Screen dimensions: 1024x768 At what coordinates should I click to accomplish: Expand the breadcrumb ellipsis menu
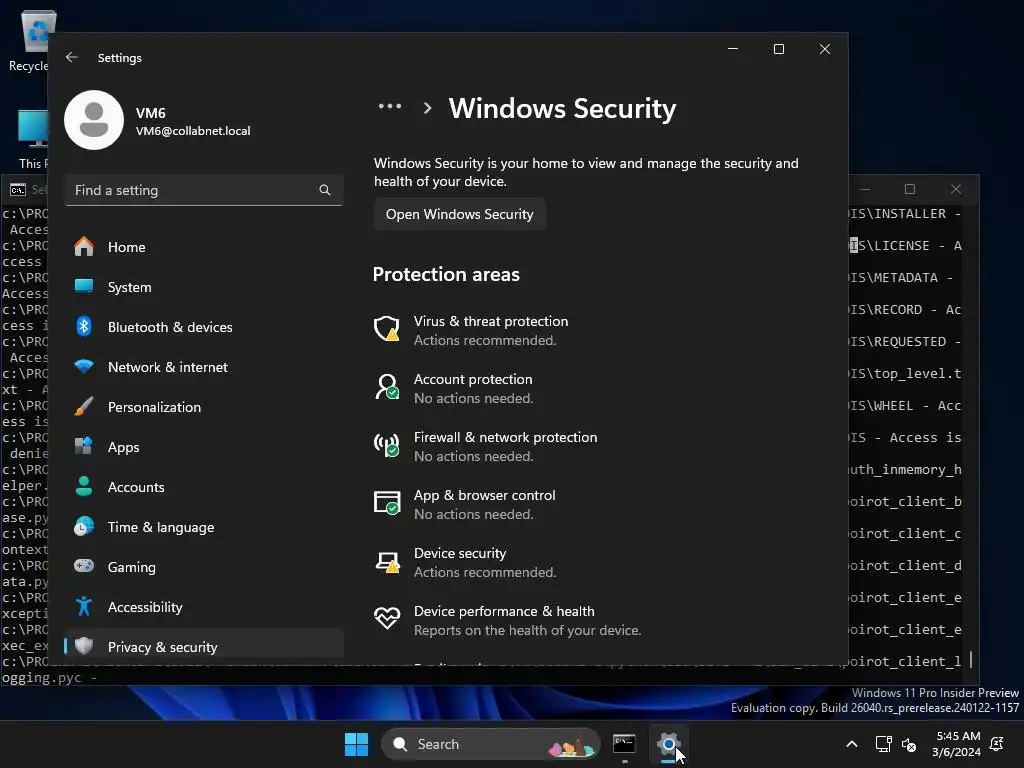pyautogui.click(x=390, y=106)
